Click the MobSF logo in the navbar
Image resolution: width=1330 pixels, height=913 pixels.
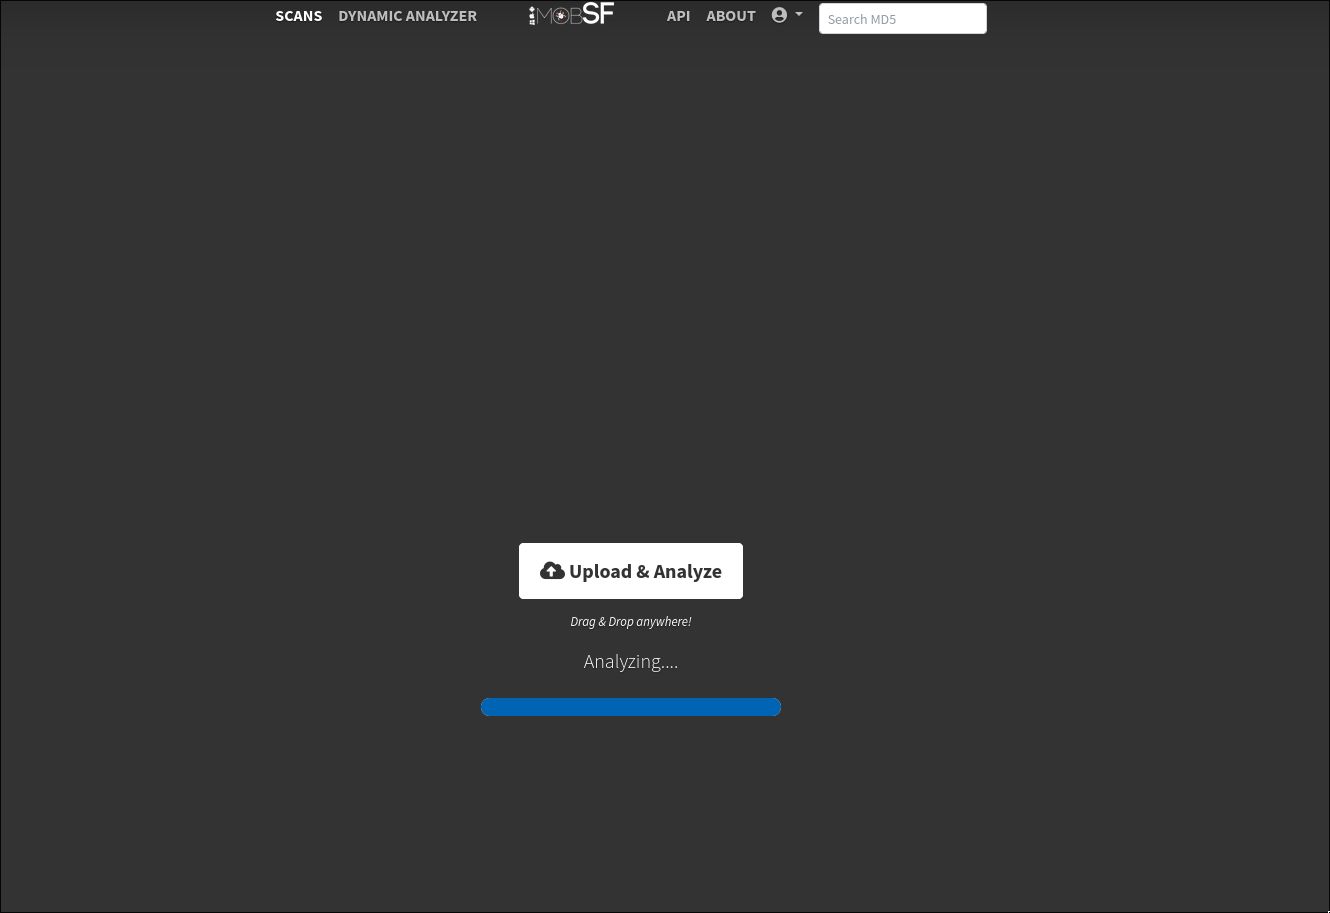[571, 15]
